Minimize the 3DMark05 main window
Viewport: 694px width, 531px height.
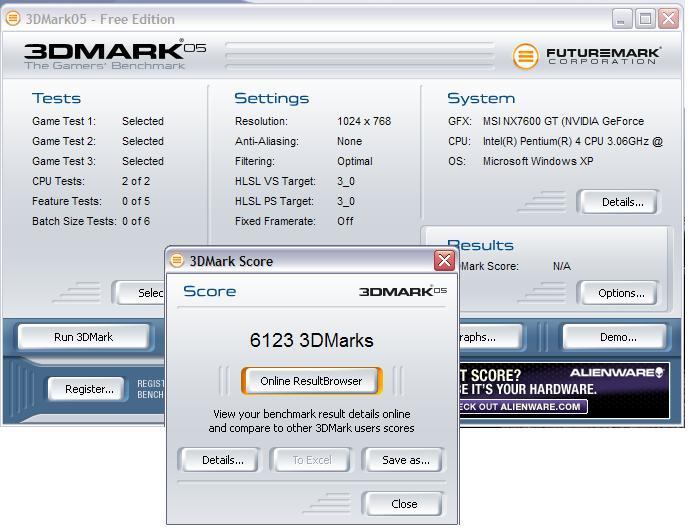(x=621, y=19)
